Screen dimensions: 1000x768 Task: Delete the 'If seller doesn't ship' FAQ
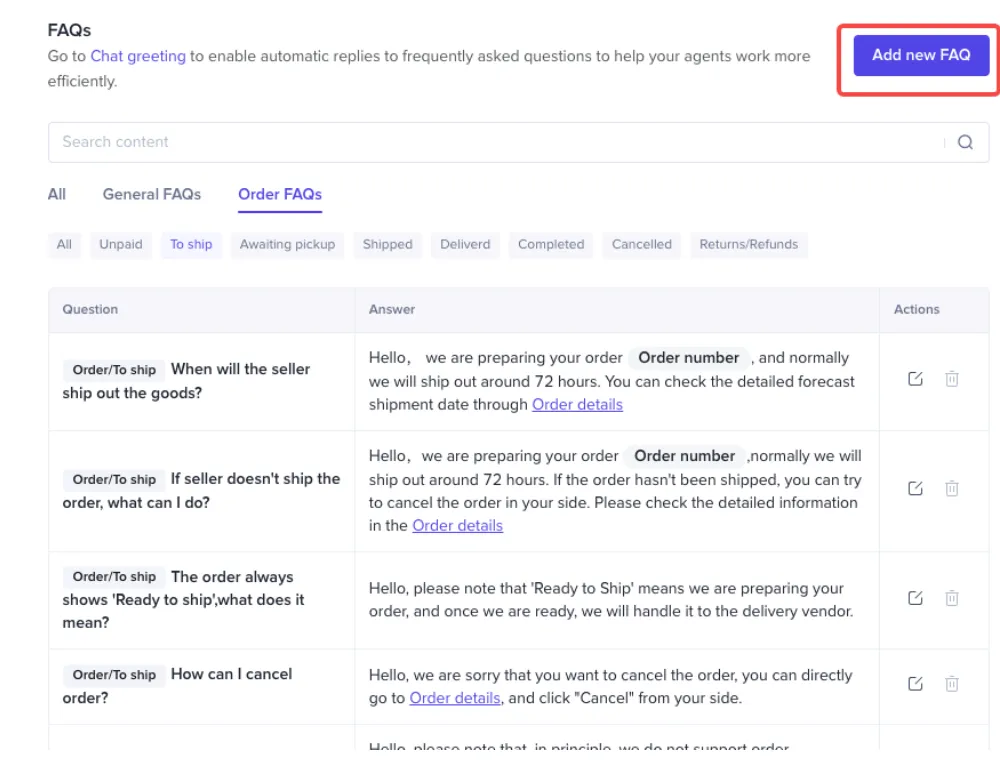(952, 489)
